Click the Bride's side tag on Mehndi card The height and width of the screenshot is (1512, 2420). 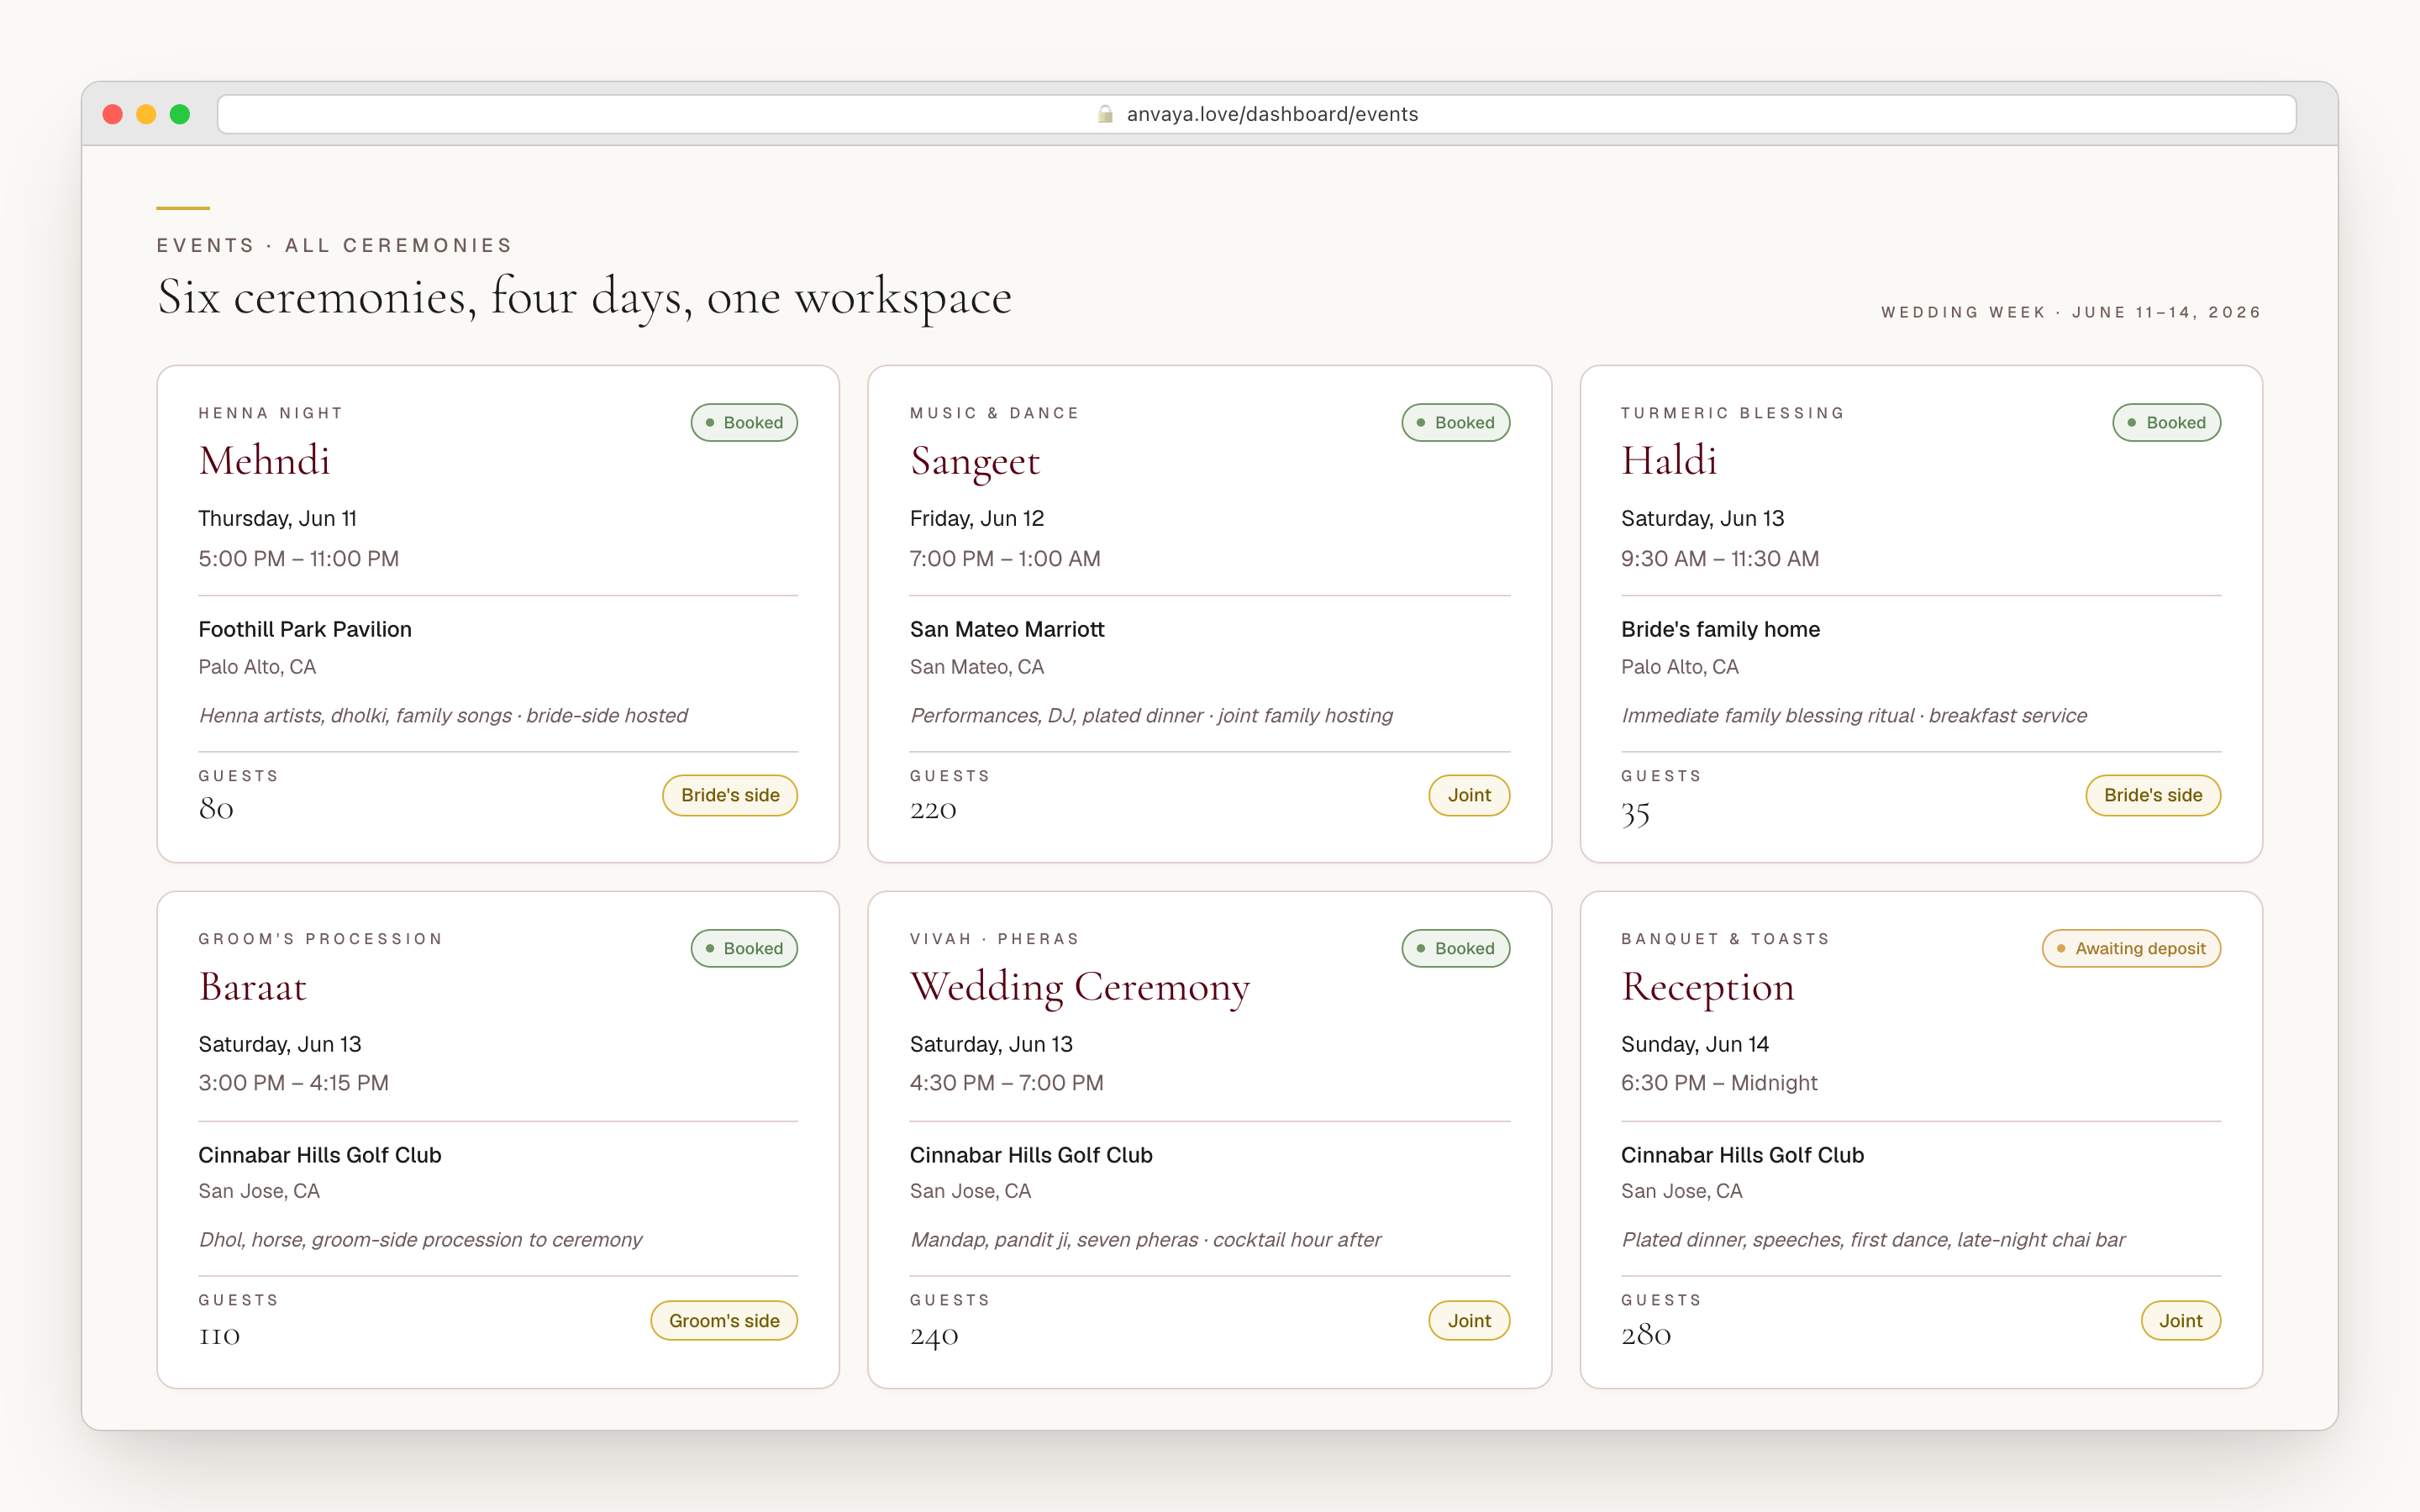730,795
